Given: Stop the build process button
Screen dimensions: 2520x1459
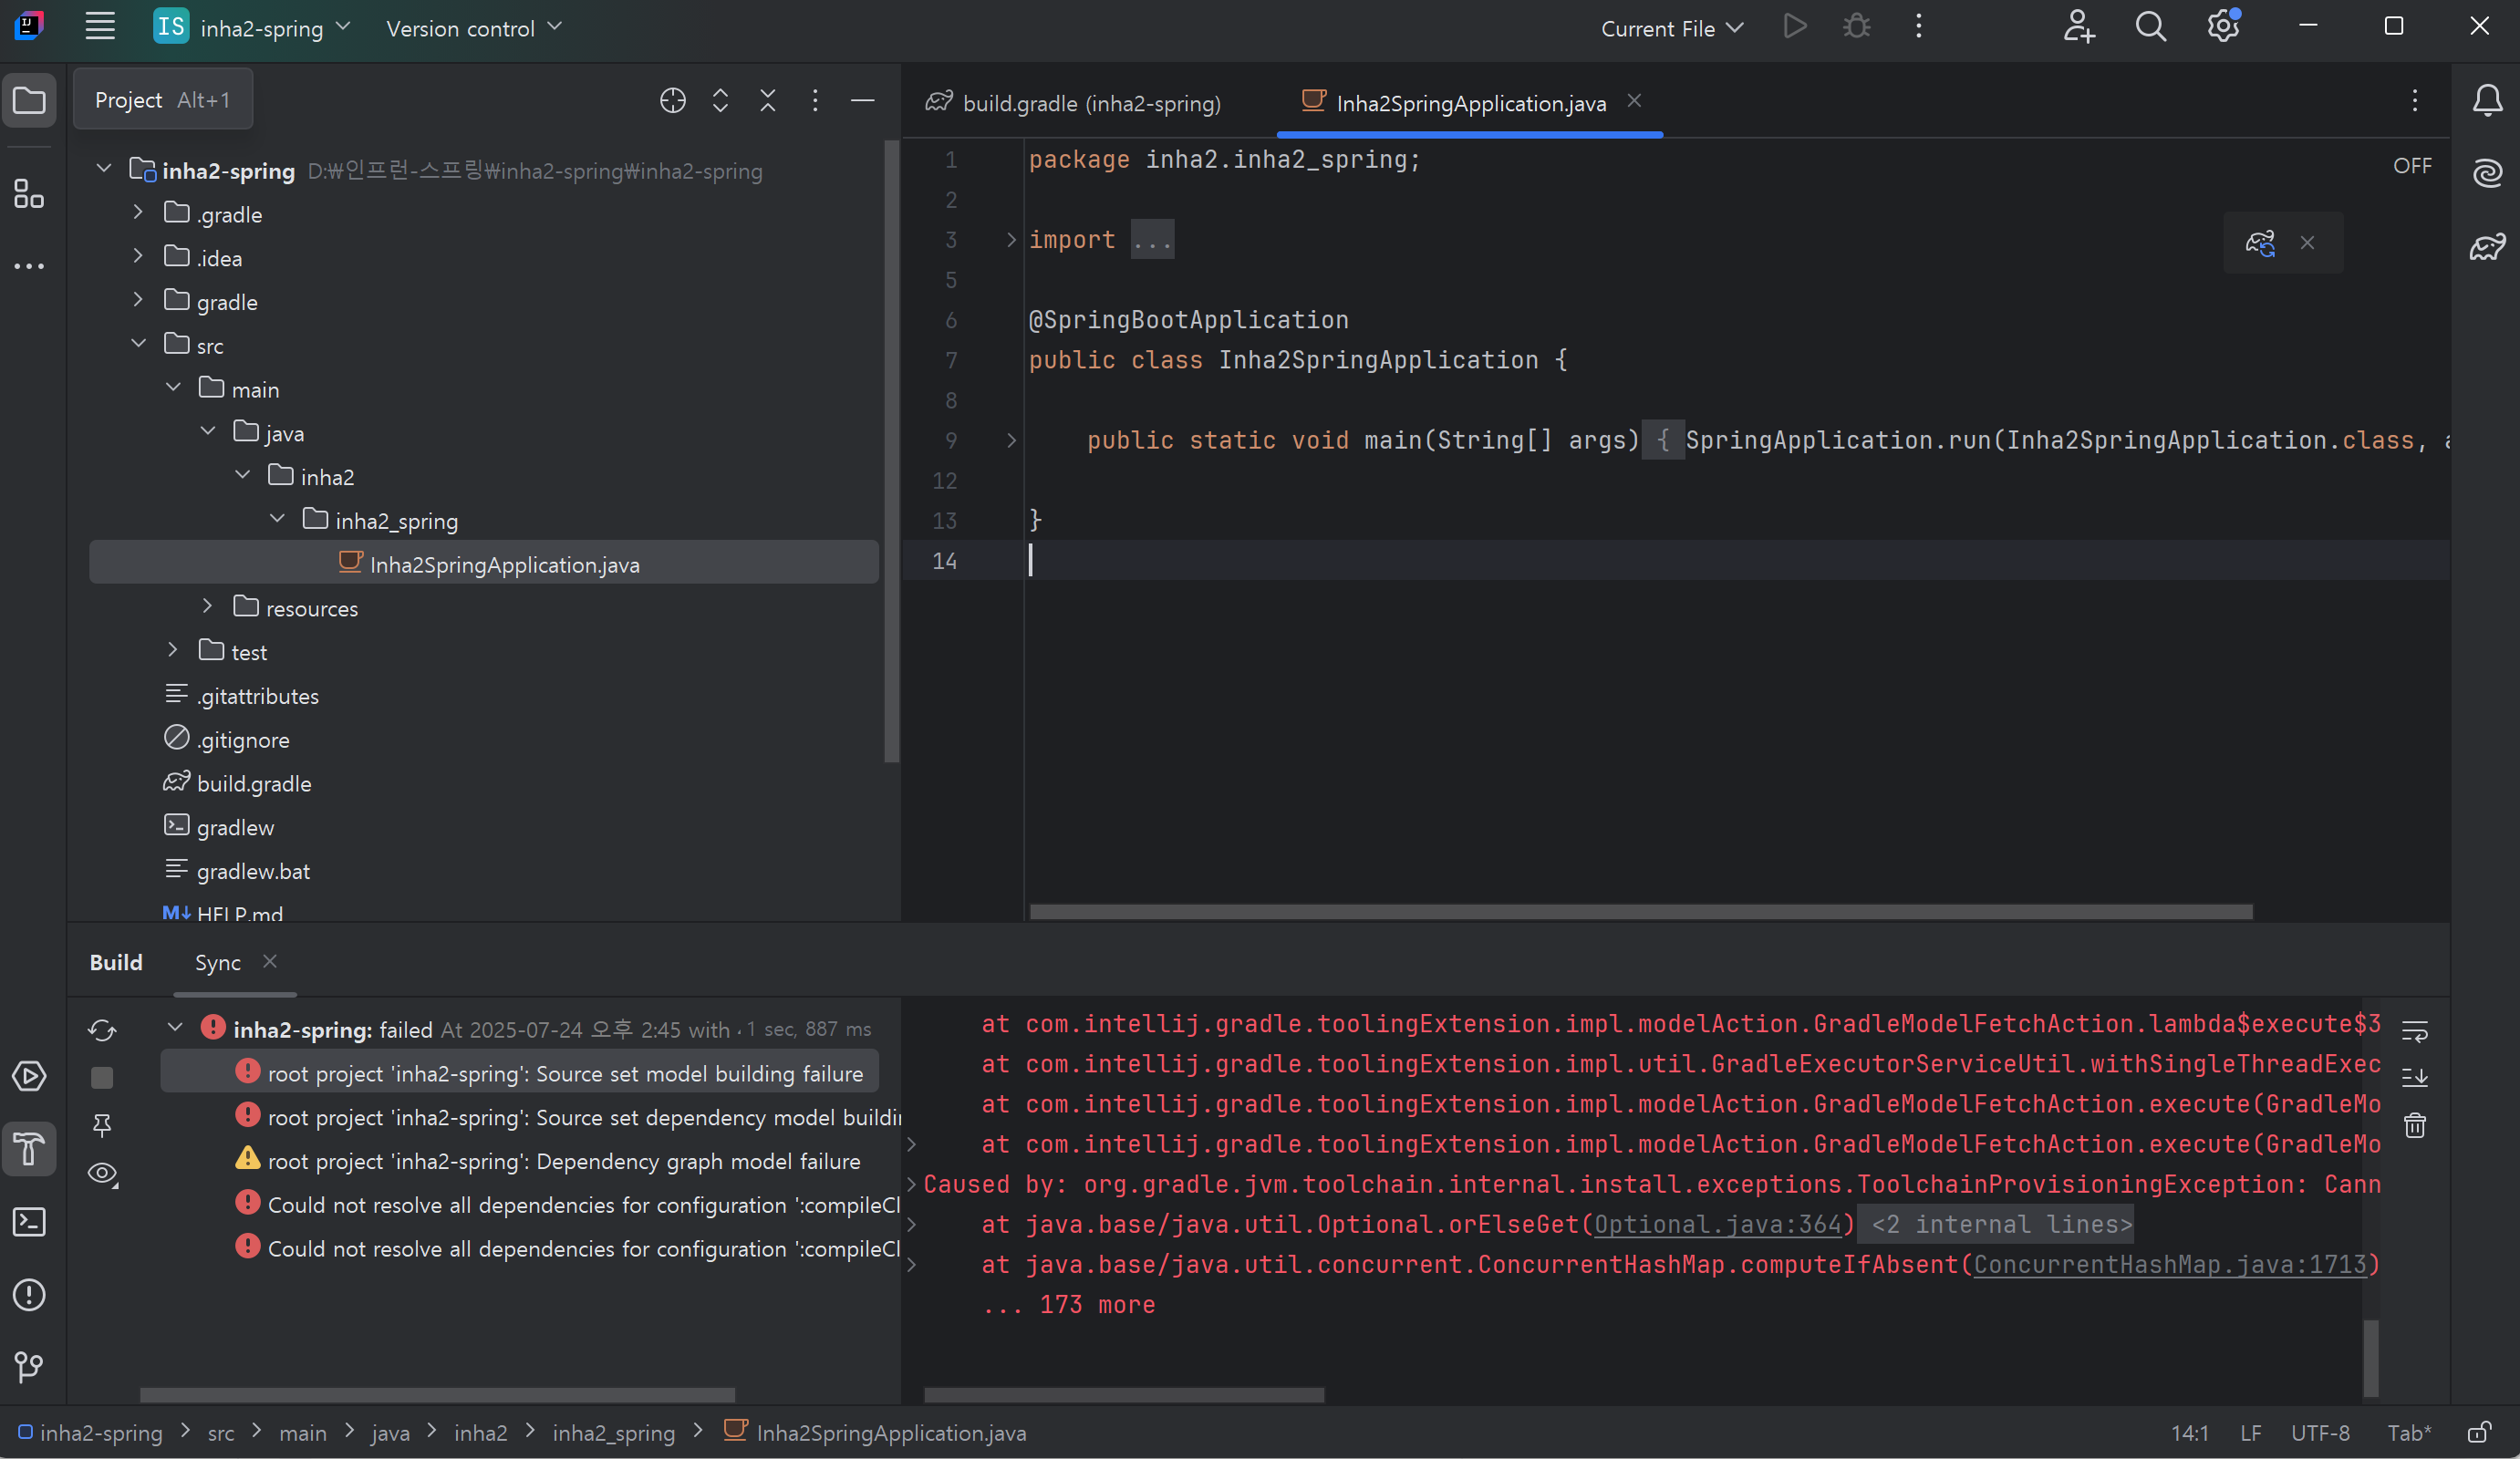Looking at the screenshot, I should [102, 1077].
